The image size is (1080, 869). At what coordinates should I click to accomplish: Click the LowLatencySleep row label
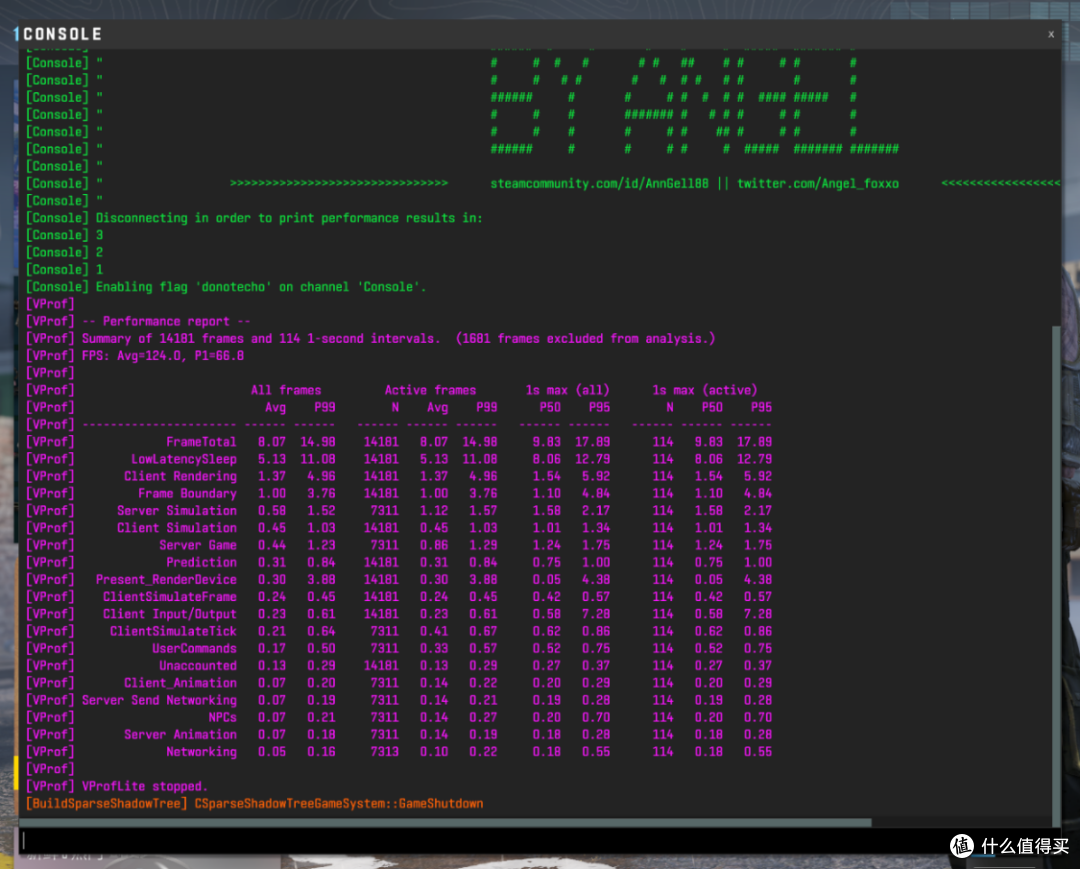(x=184, y=459)
